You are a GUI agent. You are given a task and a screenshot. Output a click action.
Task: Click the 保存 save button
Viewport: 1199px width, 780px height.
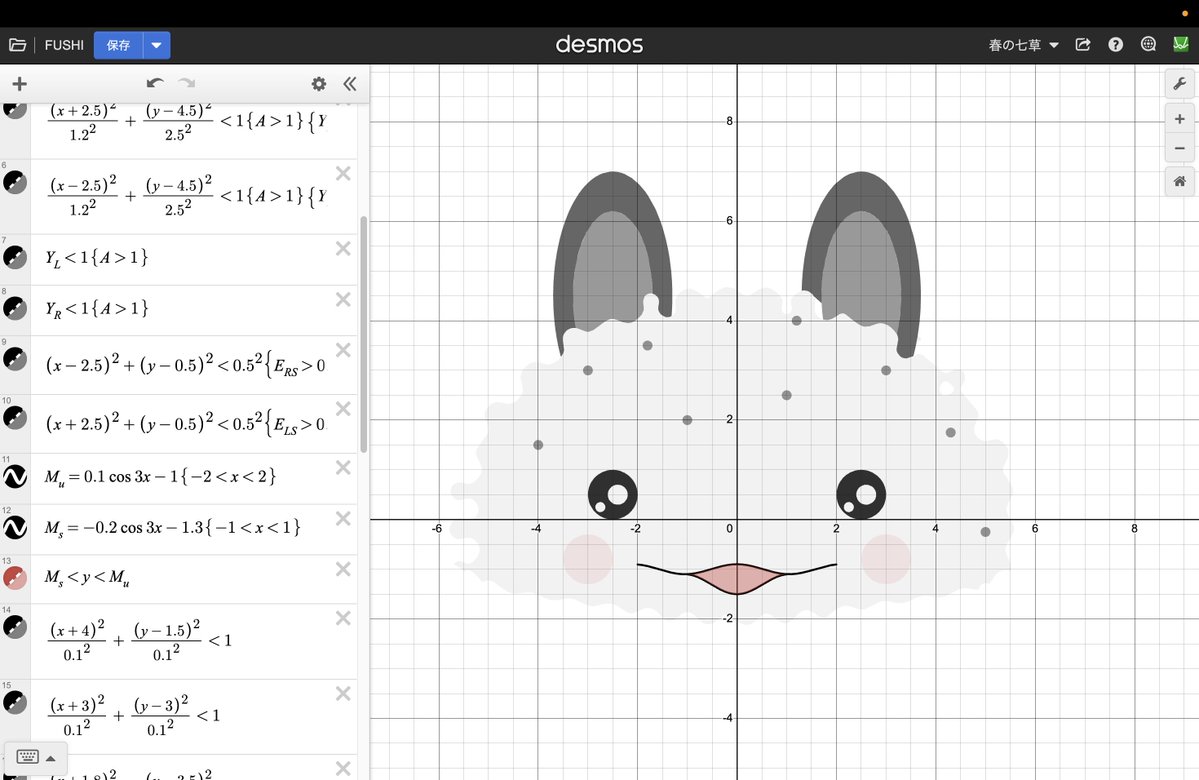pyautogui.click(x=119, y=45)
